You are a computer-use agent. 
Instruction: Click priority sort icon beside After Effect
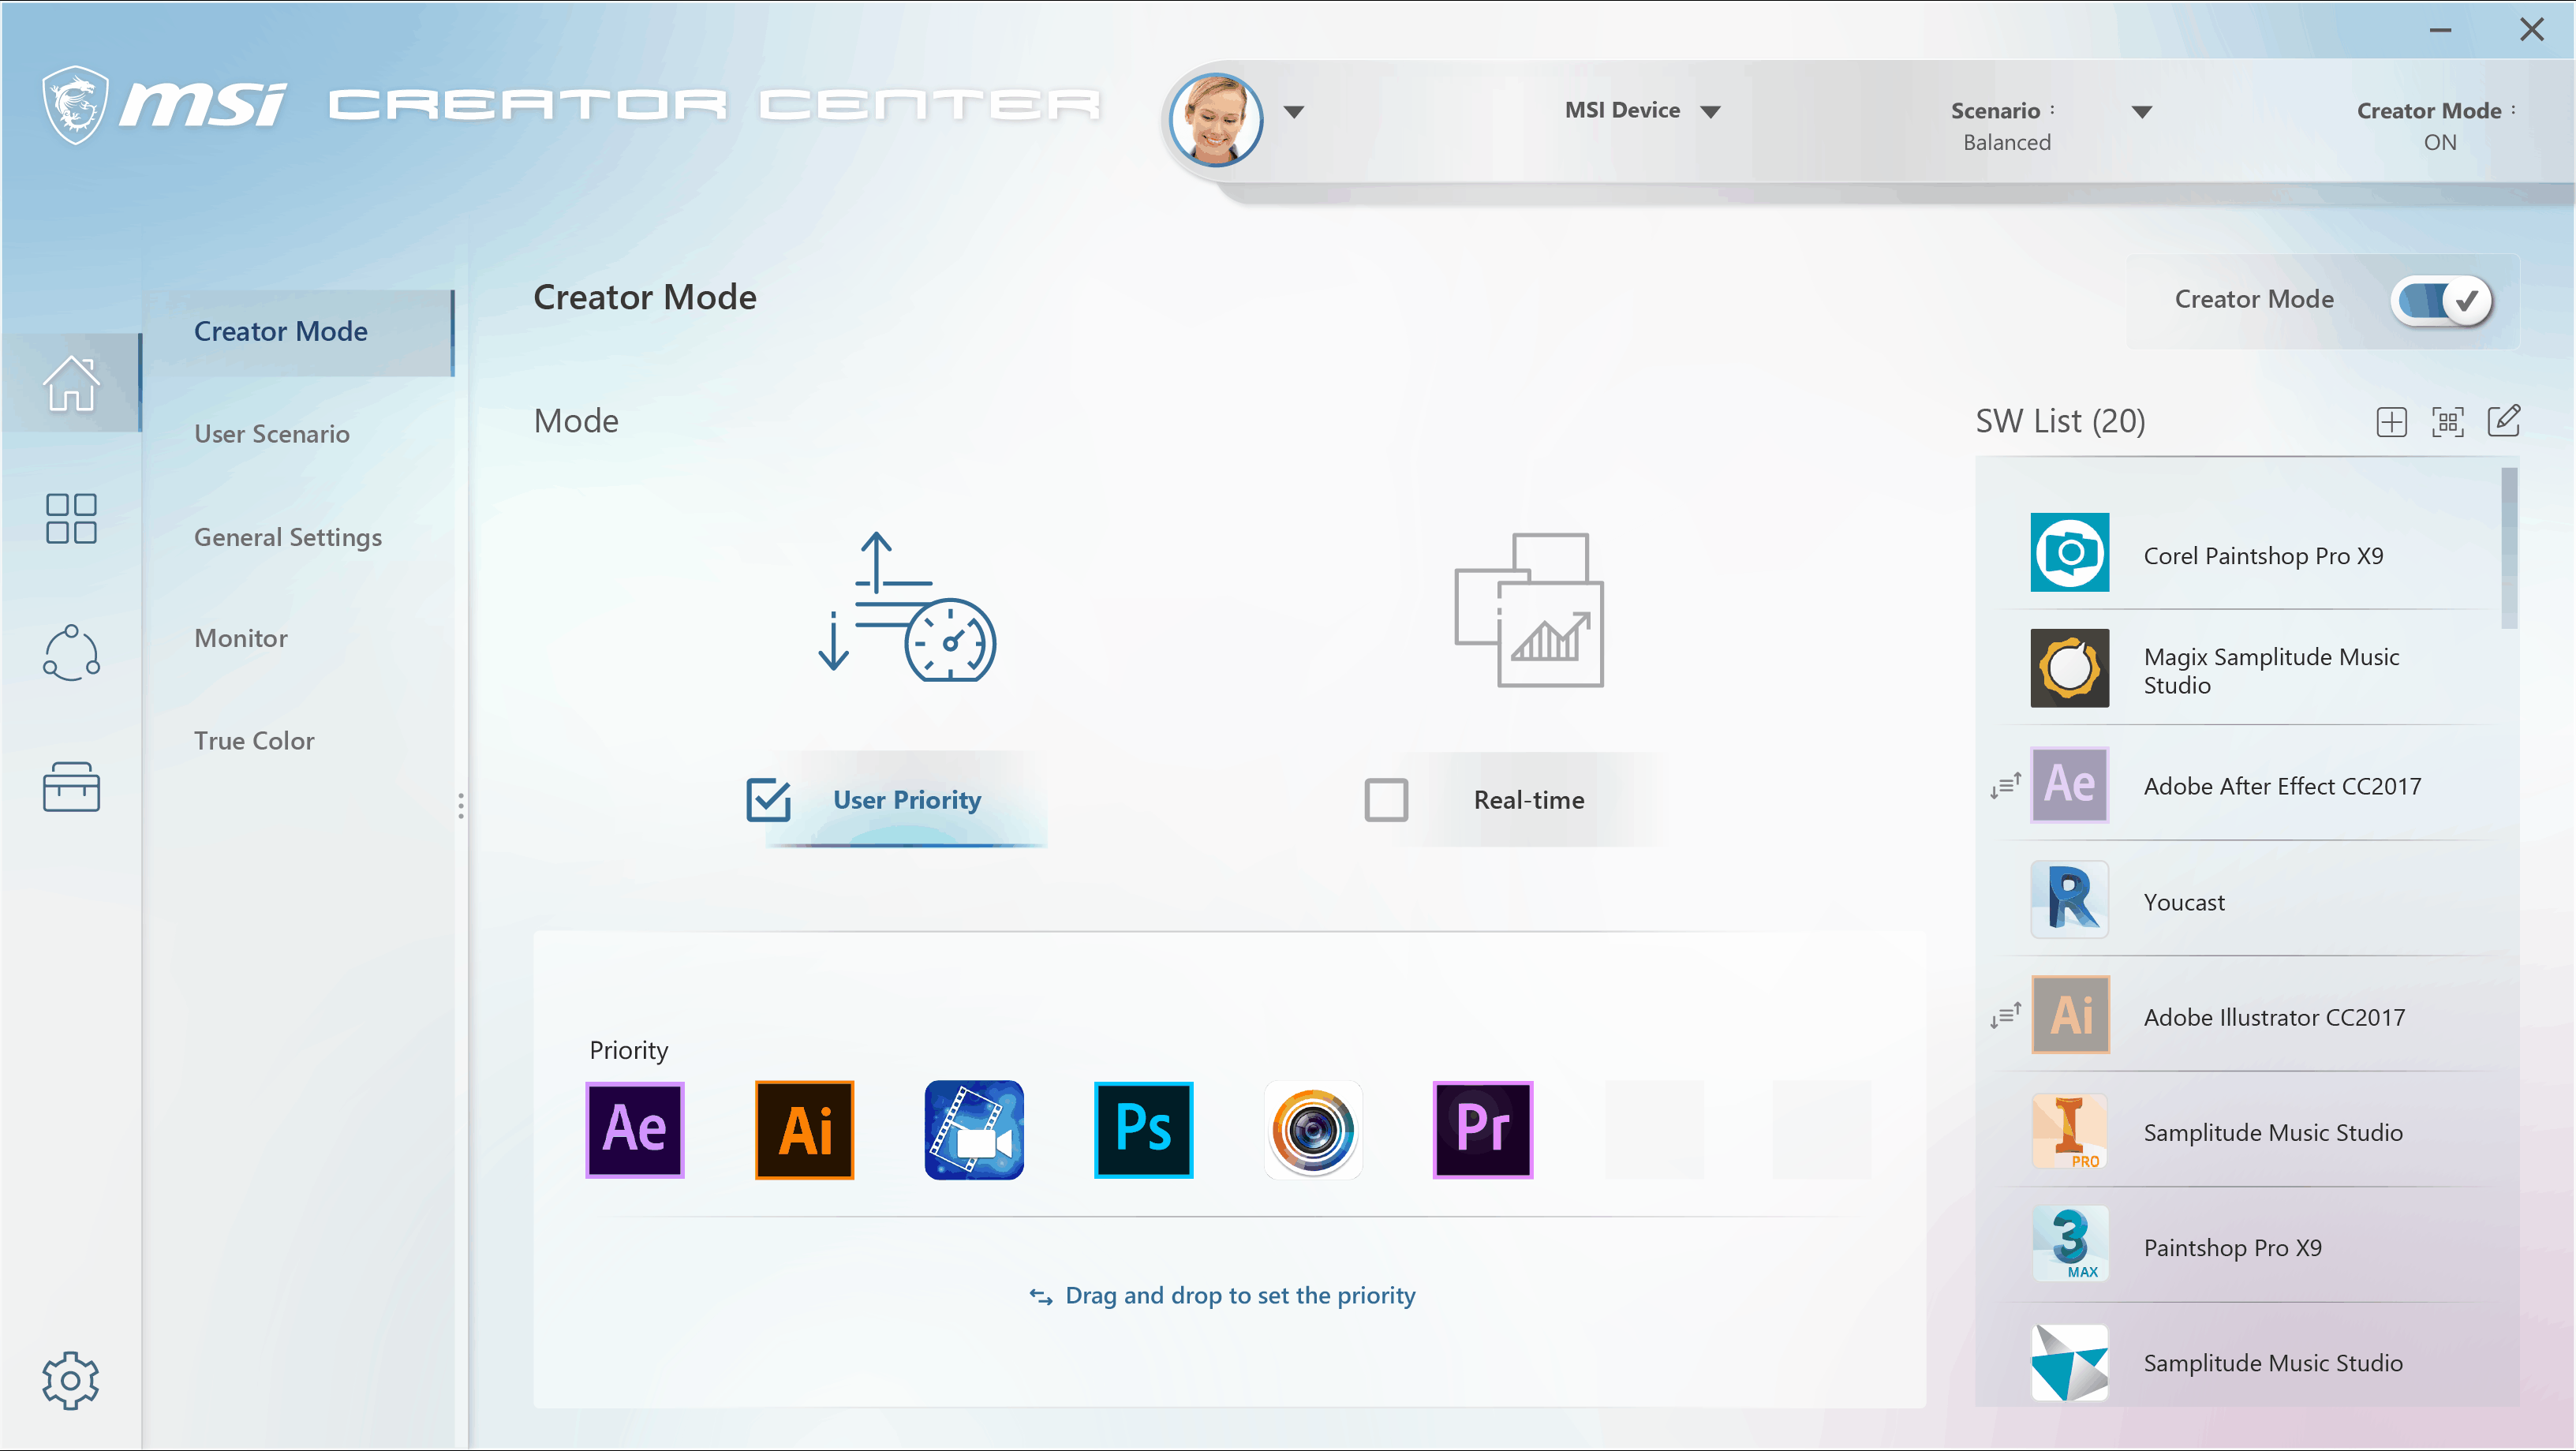point(2005,785)
